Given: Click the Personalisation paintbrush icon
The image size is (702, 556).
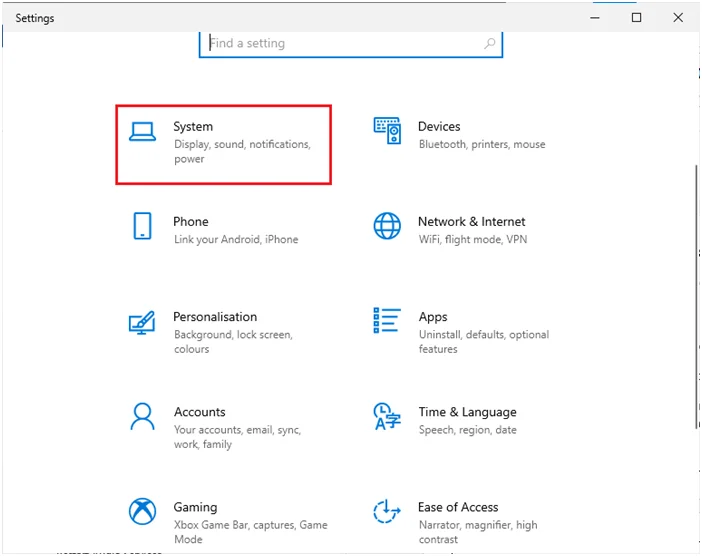Looking at the screenshot, I should coord(142,323).
